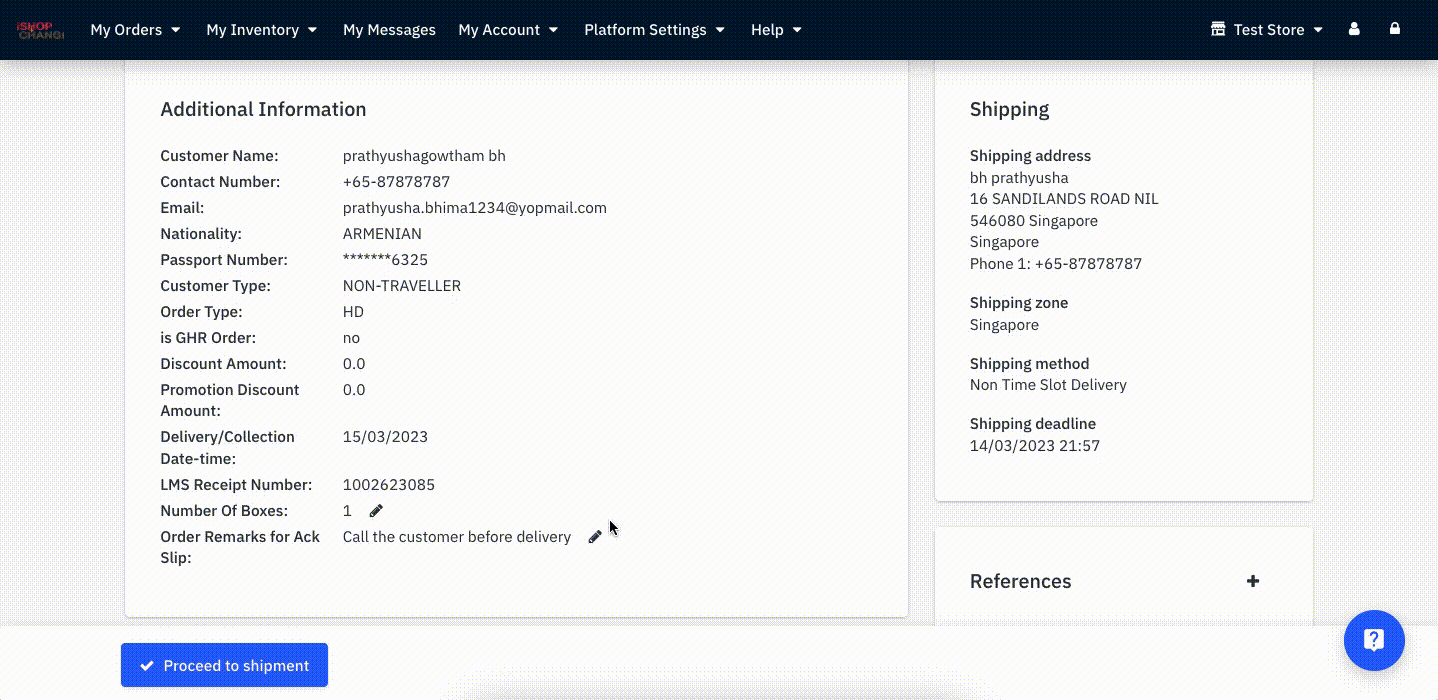Image resolution: width=1438 pixels, height=700 pixels.
Task: Go to My Messages
Action: click(389, 30)
